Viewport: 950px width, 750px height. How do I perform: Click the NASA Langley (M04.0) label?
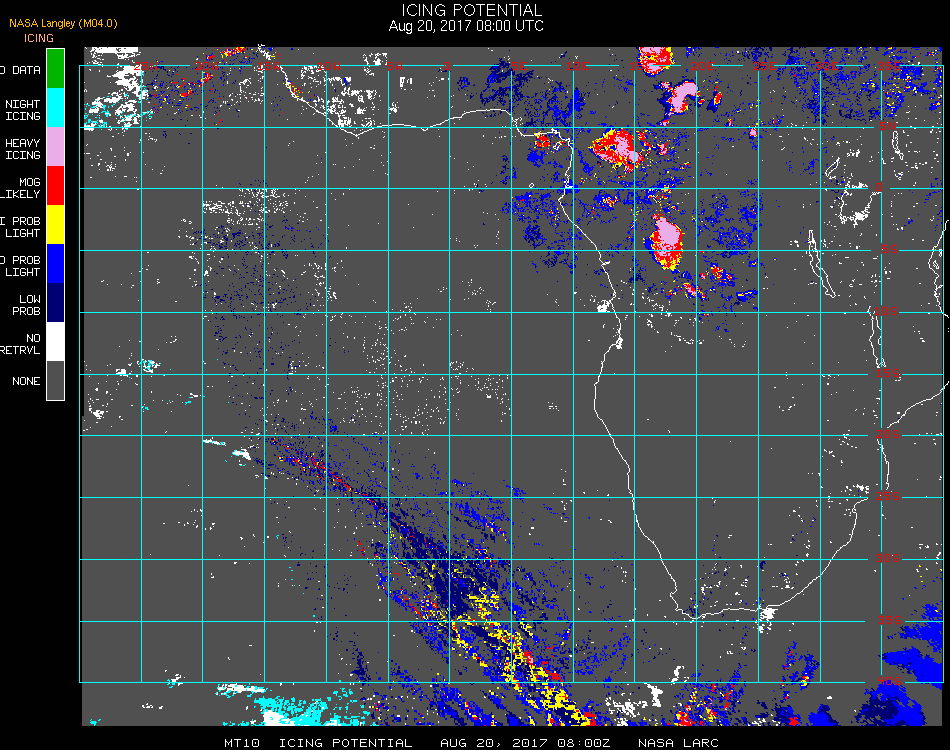(63, 23)
